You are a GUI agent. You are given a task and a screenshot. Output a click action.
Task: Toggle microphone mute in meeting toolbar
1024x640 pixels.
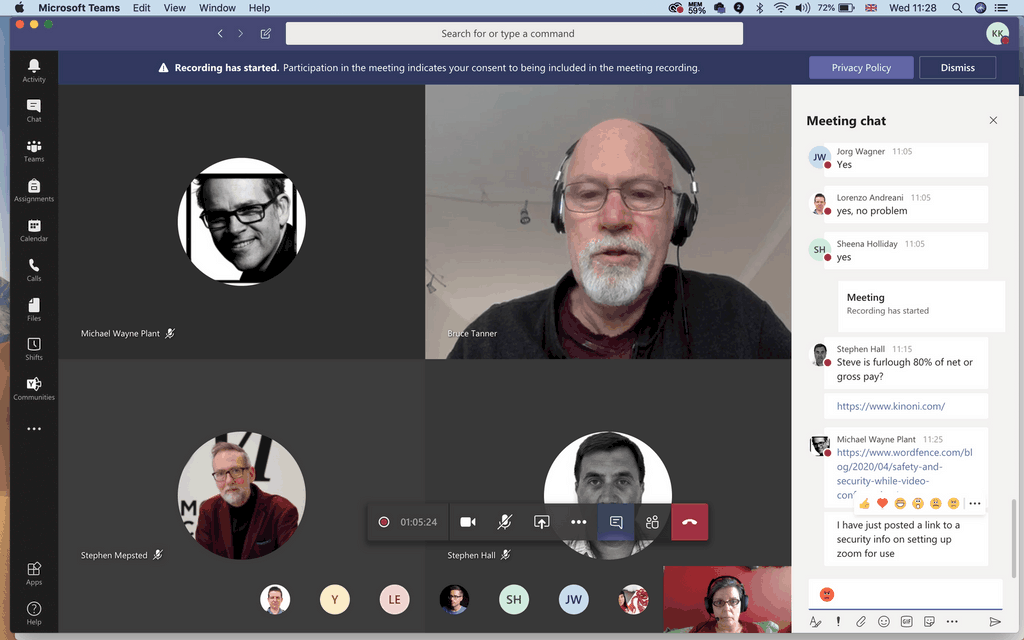505,522
